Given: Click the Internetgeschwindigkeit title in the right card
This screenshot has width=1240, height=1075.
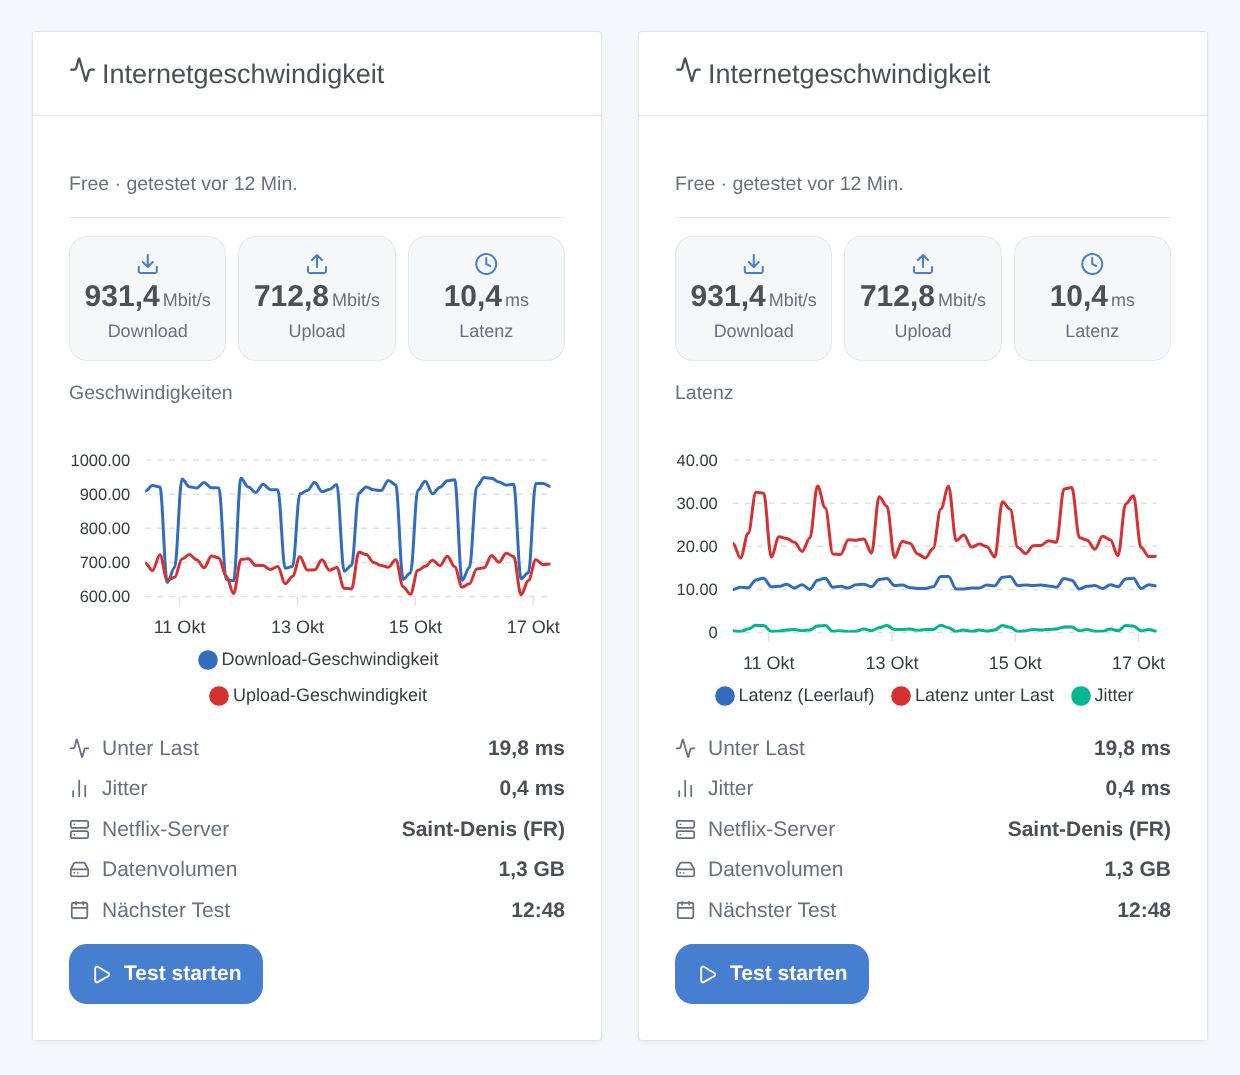Looking at the screenshot, I should tap(849, 74).
